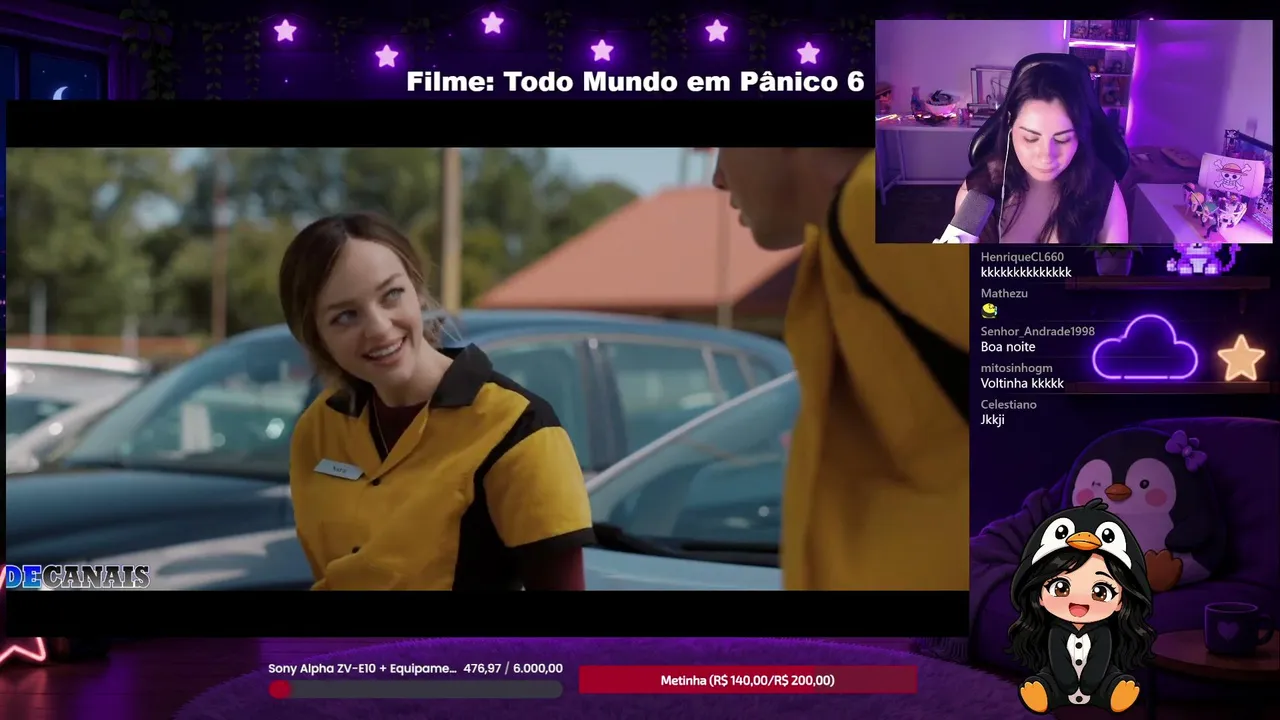Click the "Sony Alpha ZV-E10 + Equipame..." goal label

(x=362, y=669)
